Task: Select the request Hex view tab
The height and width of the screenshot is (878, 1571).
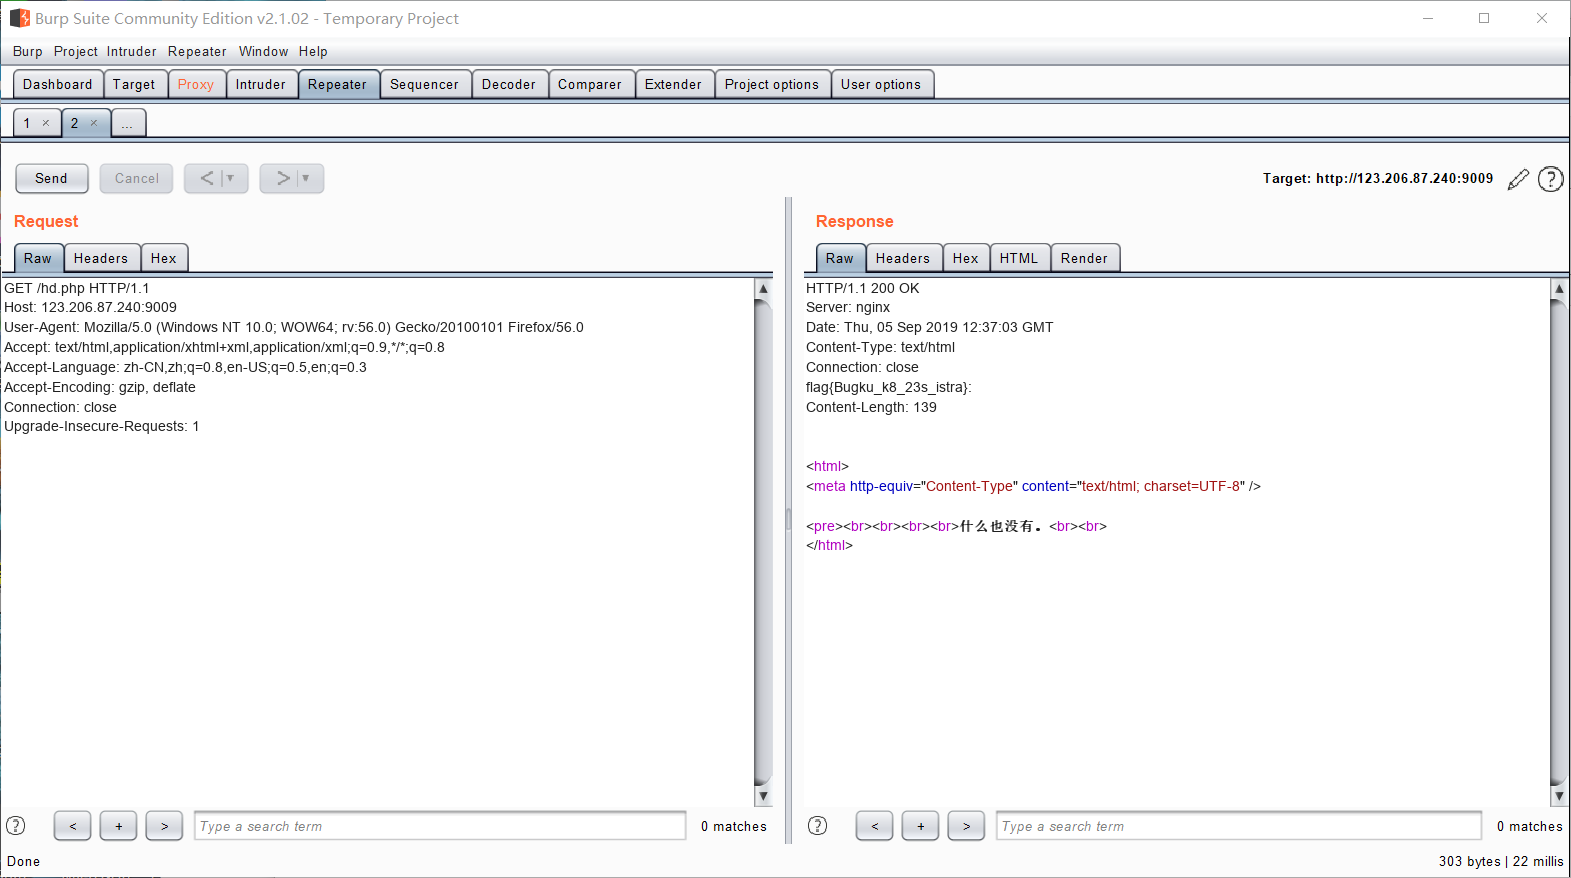Action: click(164, 258)
